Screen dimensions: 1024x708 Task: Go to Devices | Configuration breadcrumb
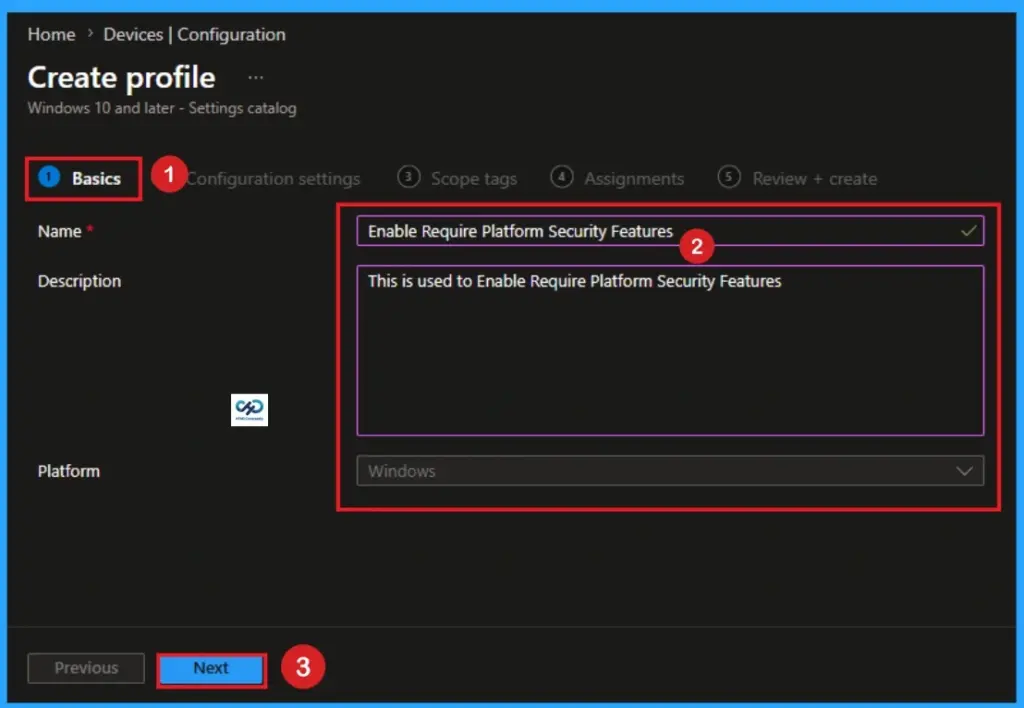[194, 34]
